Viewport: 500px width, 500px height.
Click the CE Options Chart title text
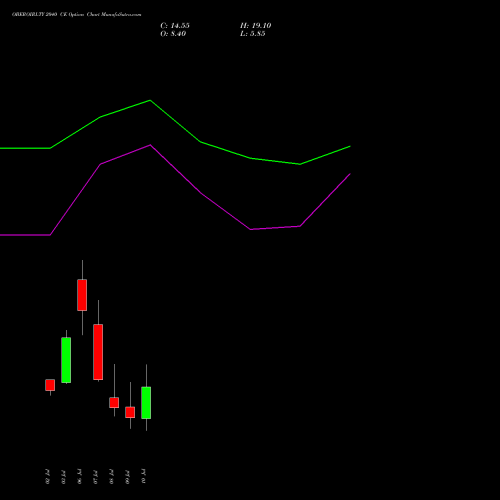pos(76,15)
